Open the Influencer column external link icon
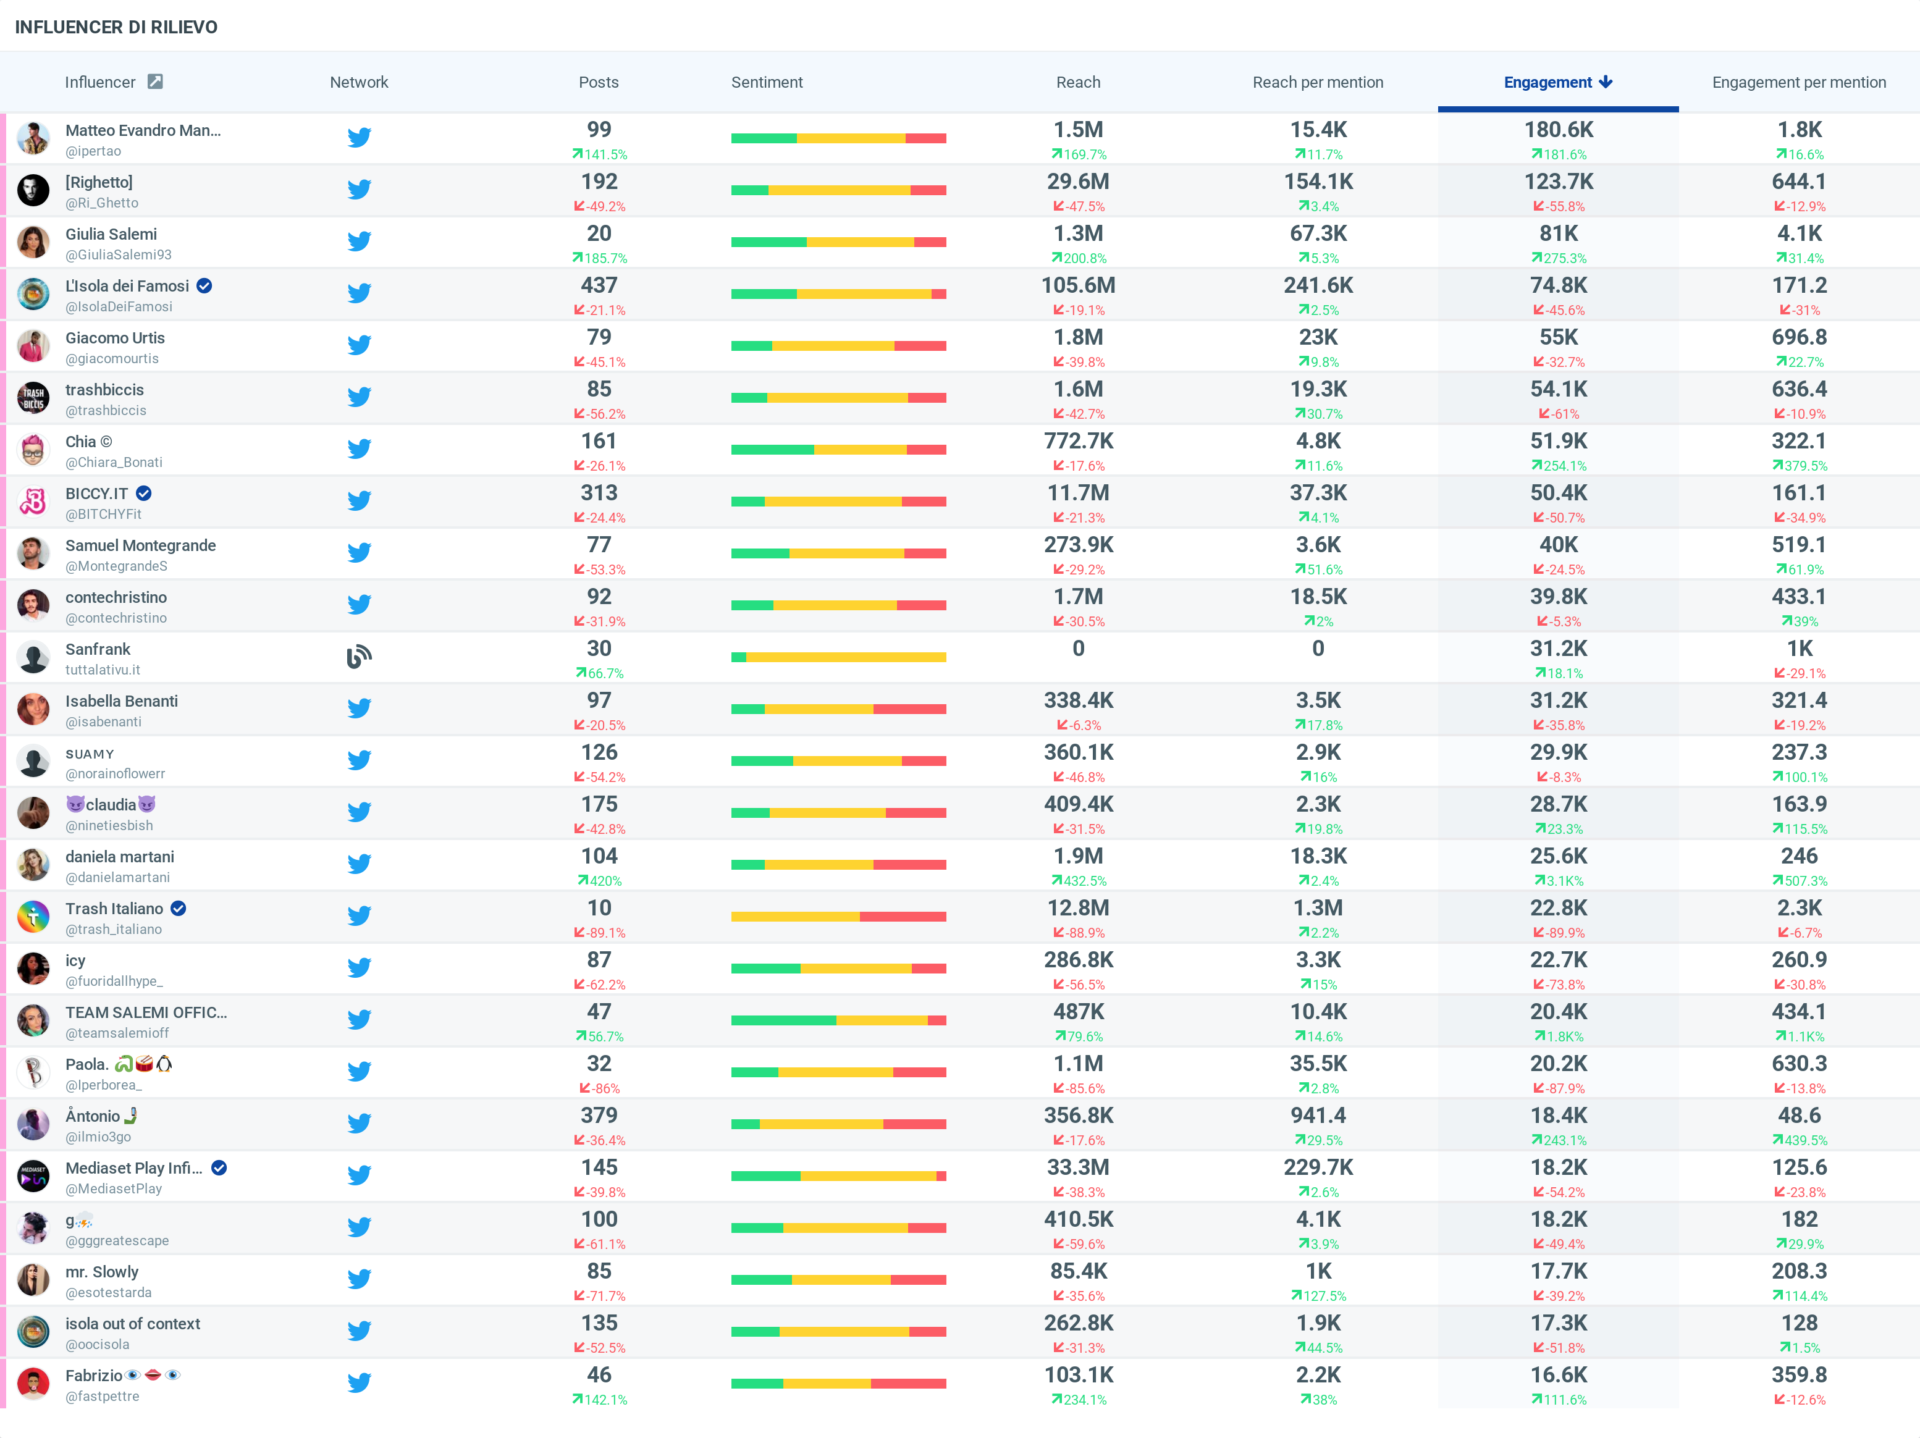The image size is (1920, 1438). (x=155, y=82)
